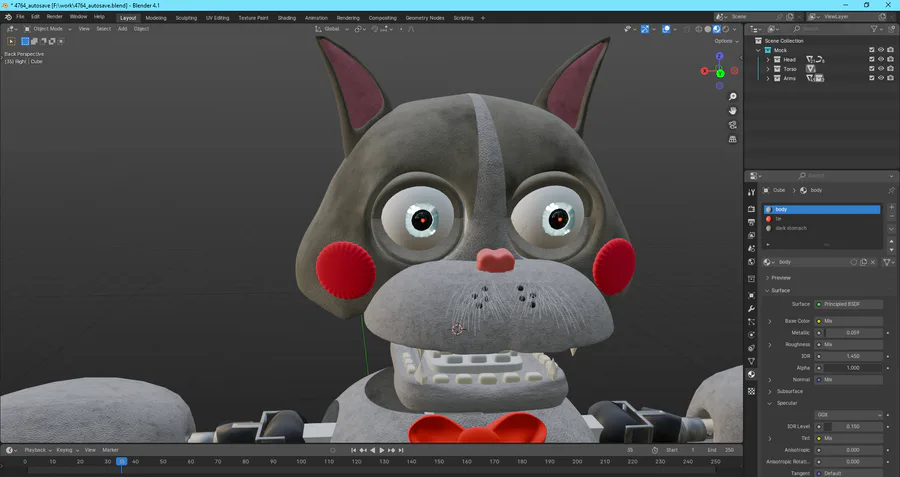
Task: Hide the Arms collection with eye icon
Action: [881, 77]
